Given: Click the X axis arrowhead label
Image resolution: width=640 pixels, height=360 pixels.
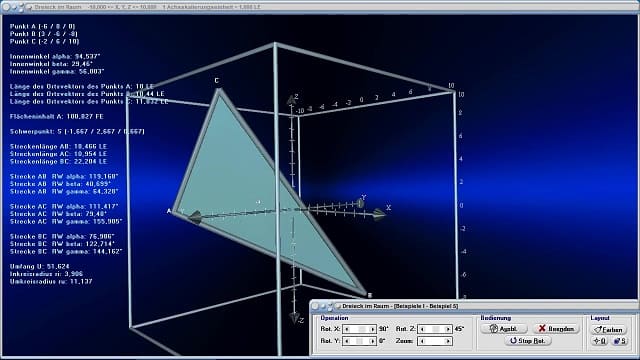Looking at the screenshot, I should (x=389, y=208).
